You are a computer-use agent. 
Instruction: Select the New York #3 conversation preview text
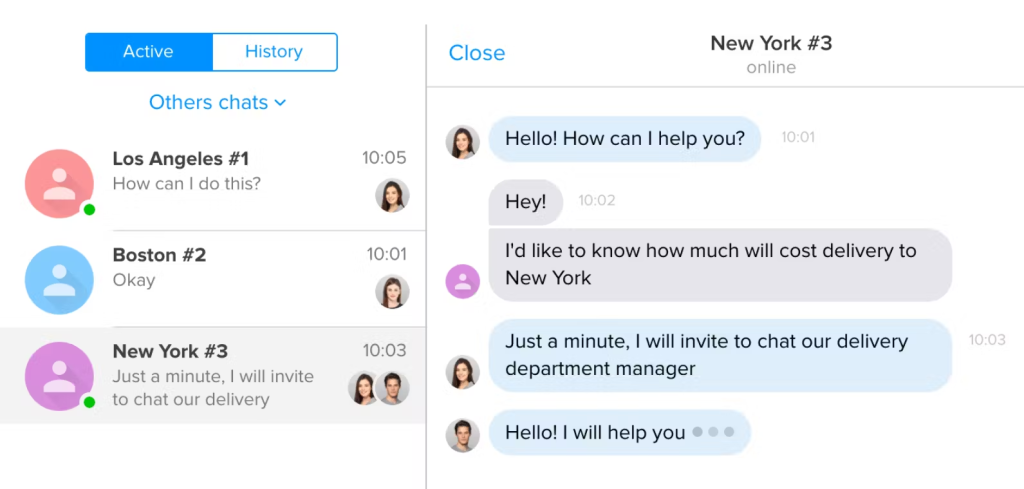click(213, 388)
